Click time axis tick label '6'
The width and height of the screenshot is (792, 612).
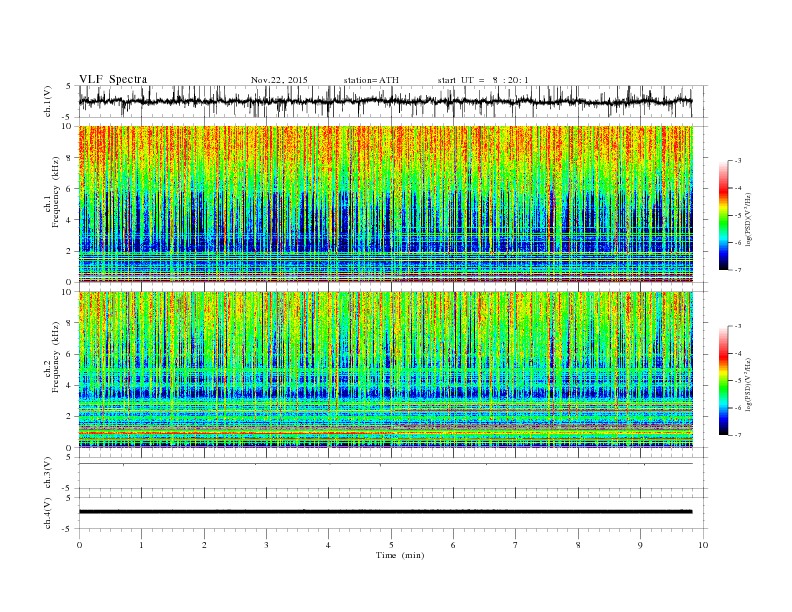click(x=453, y=545)
